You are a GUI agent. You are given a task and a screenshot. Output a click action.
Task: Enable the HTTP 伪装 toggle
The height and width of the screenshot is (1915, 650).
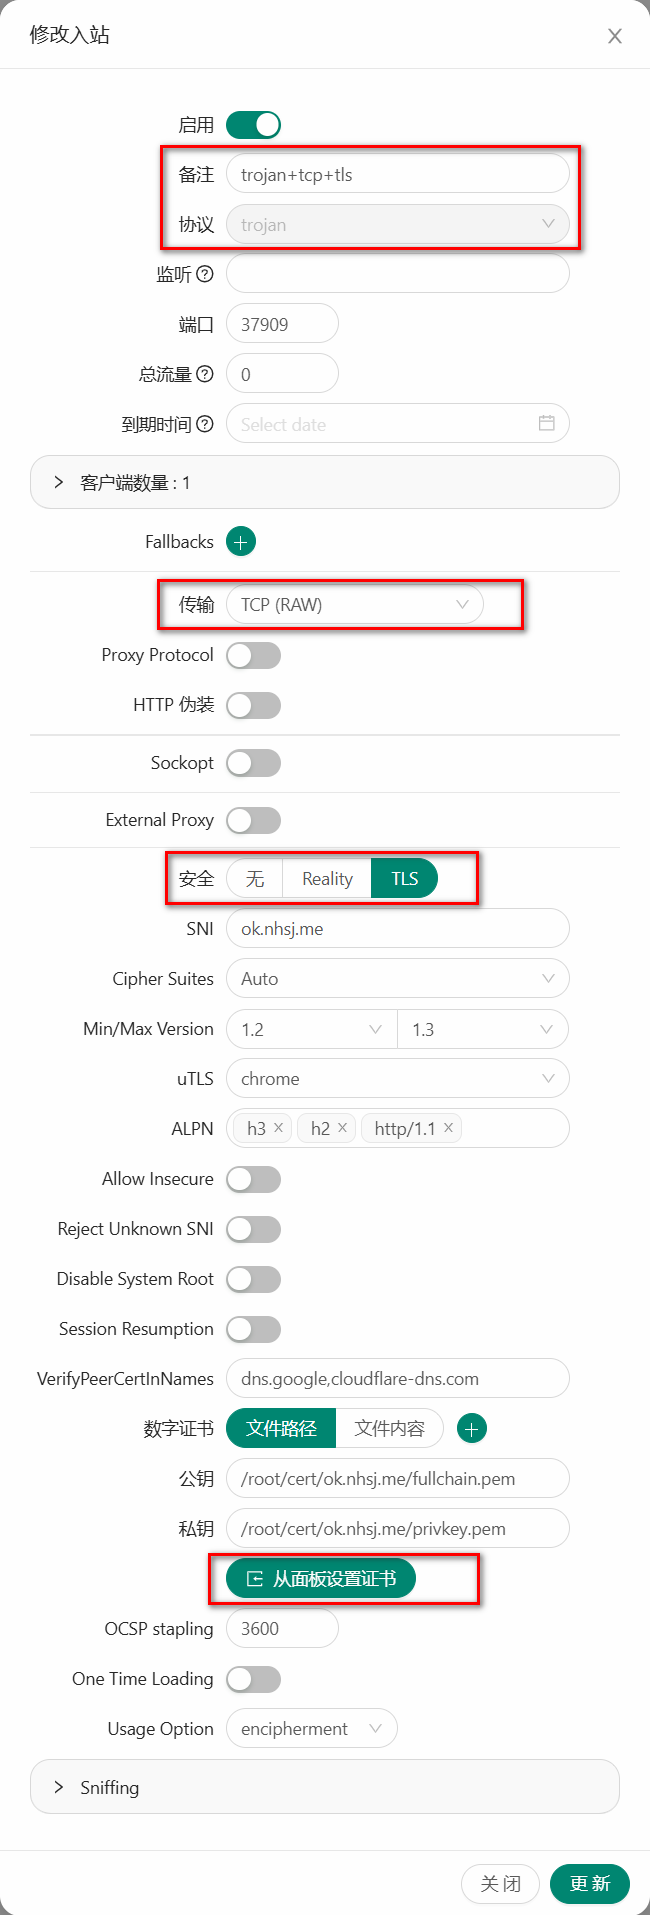point(253,705)
